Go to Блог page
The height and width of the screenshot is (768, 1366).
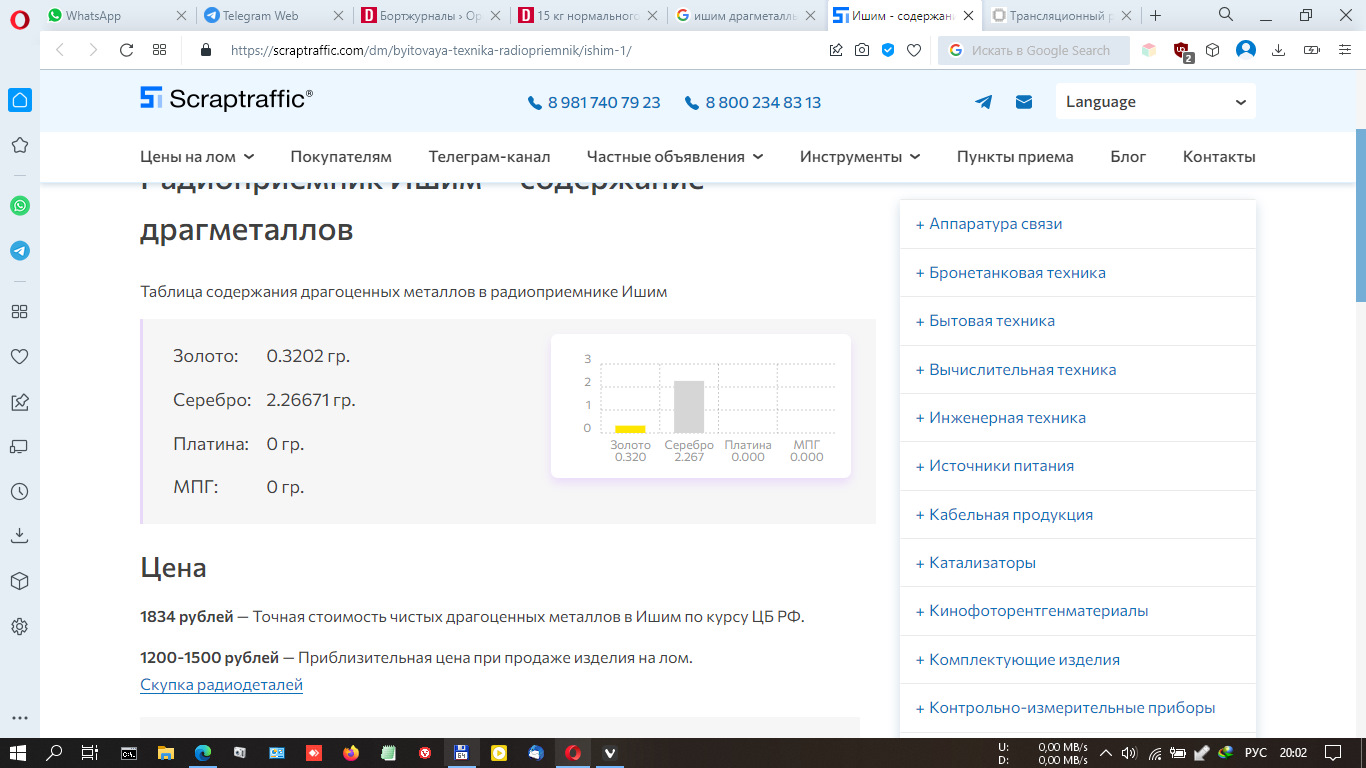click(1128, 157)
